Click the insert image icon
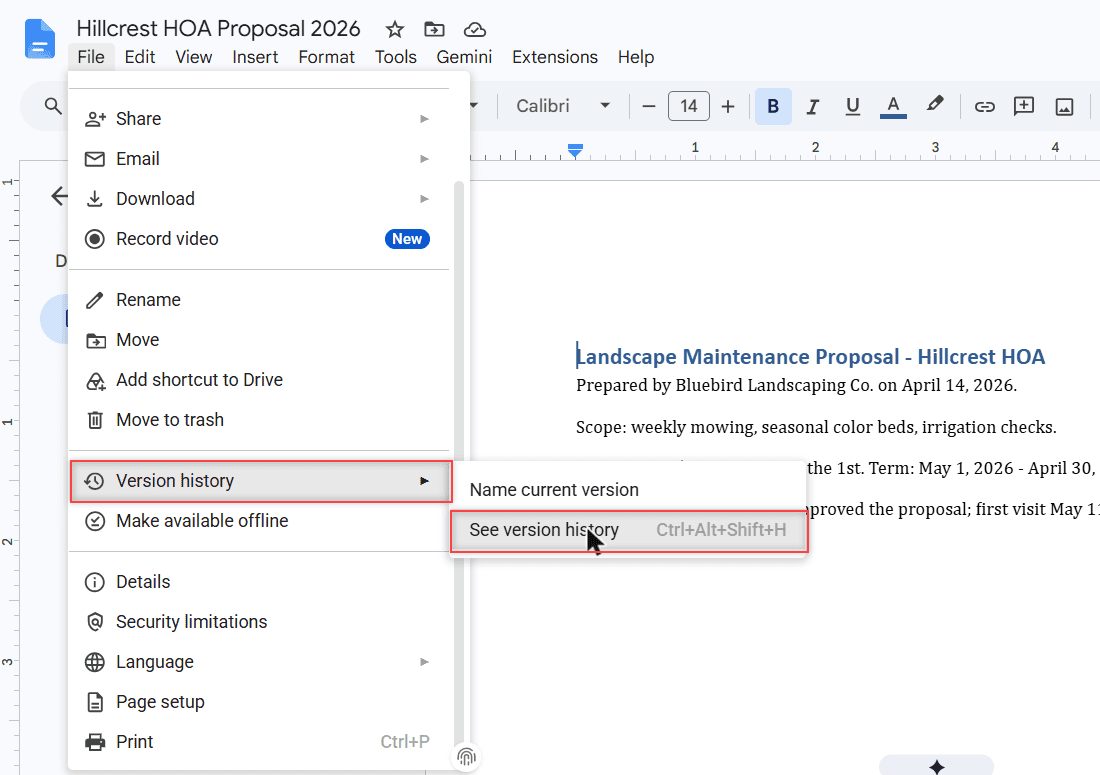 tap(1064, 107)
